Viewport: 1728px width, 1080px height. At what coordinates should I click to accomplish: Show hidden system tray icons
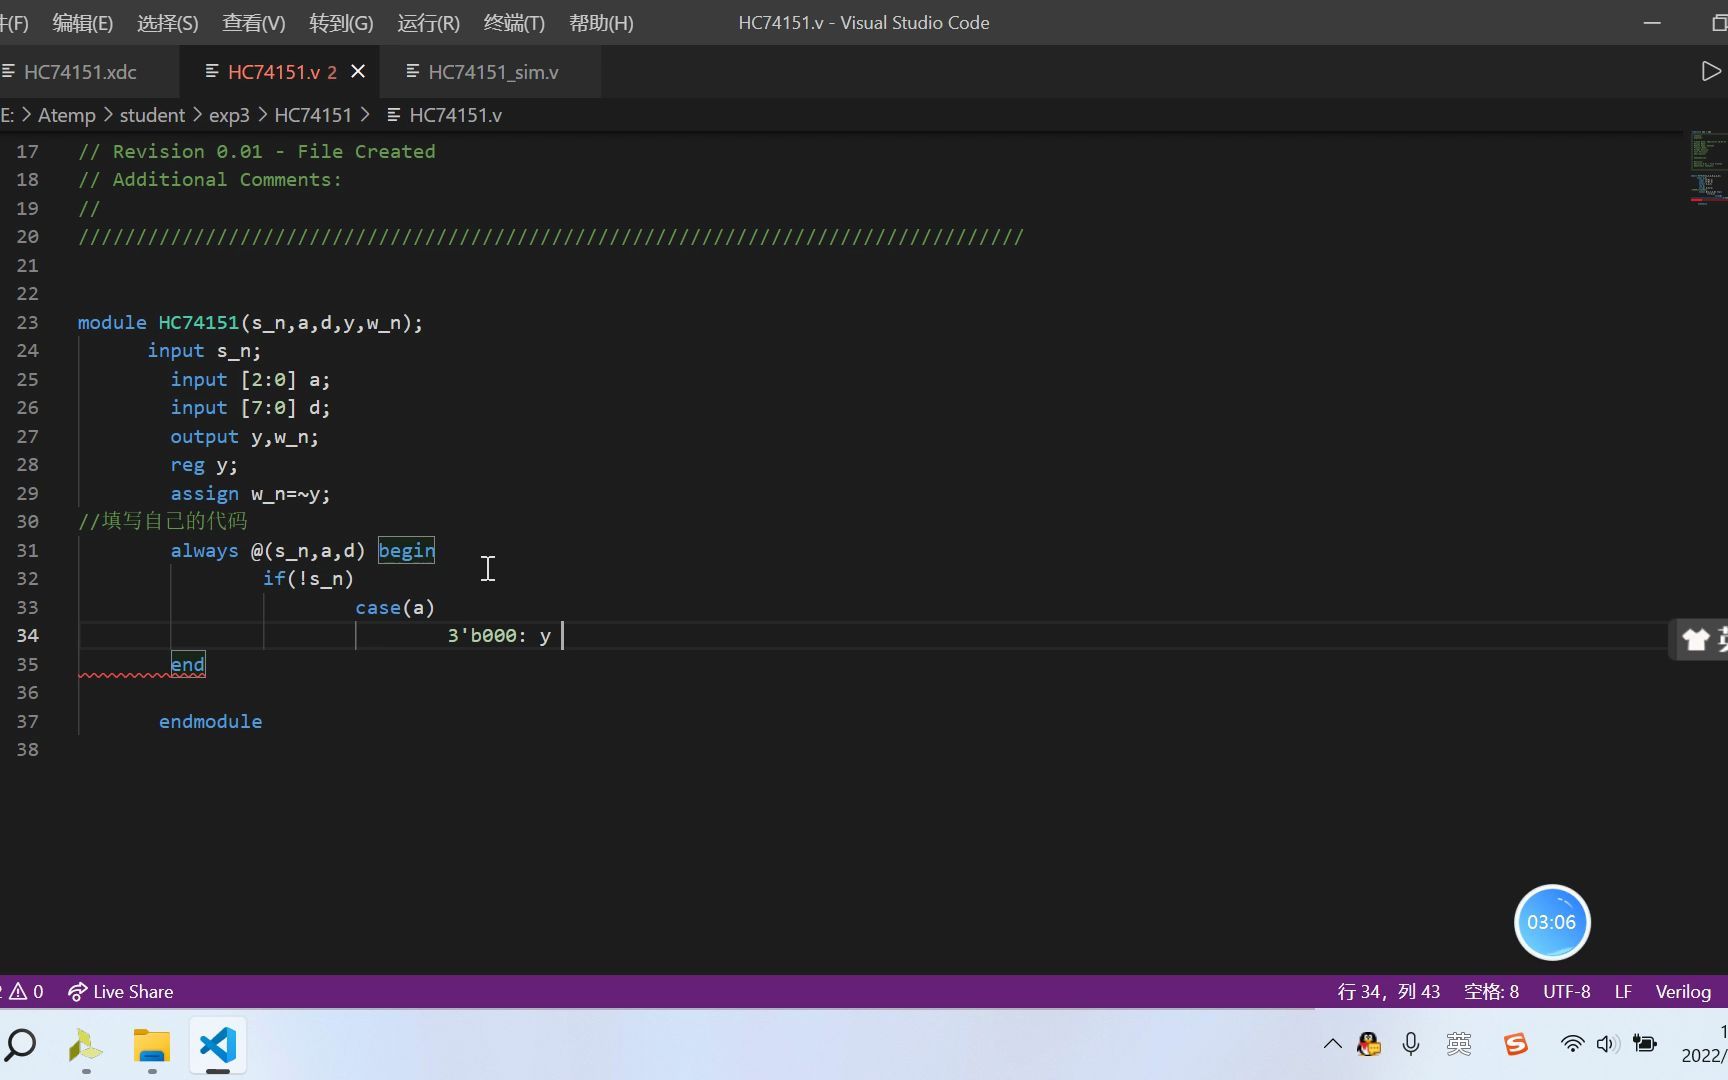click(1332, 1045)
